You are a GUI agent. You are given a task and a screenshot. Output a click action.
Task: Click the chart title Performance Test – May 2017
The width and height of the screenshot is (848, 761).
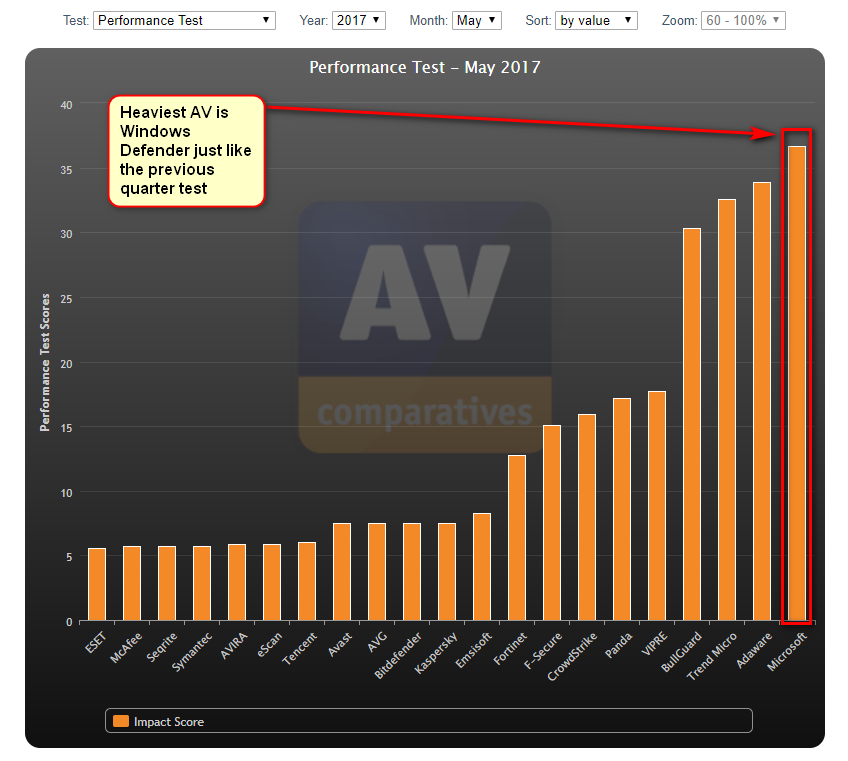pyautogui.click(x=425, y=67)
